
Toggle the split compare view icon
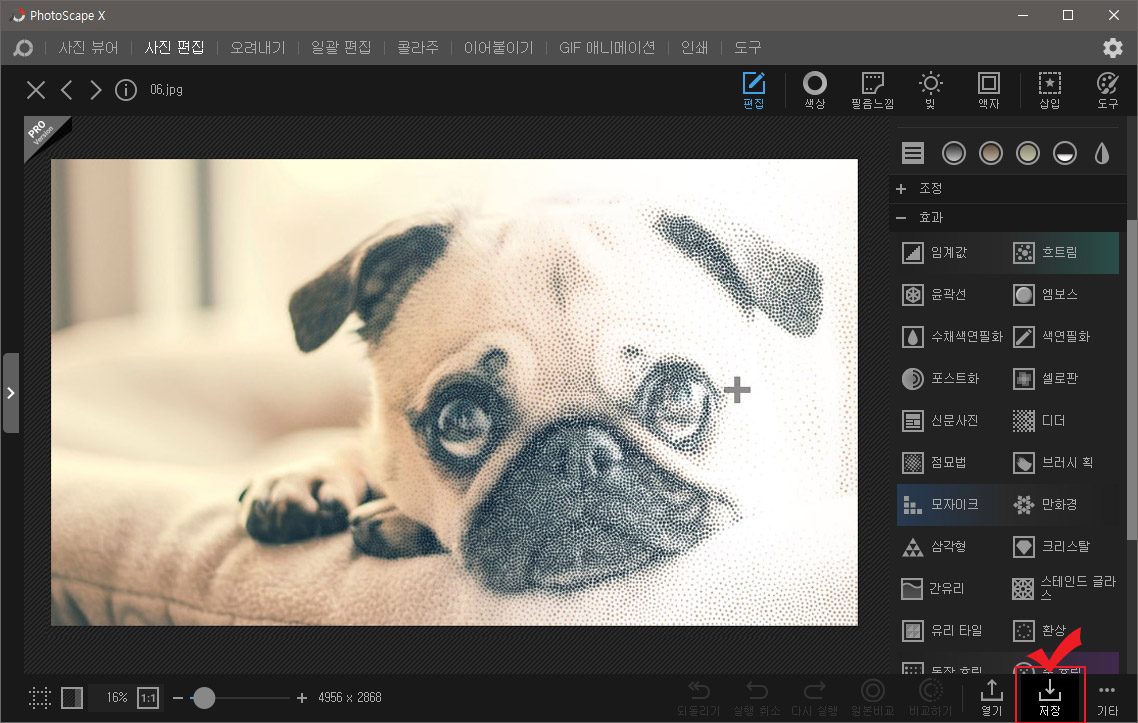click(x=72, y=698)
